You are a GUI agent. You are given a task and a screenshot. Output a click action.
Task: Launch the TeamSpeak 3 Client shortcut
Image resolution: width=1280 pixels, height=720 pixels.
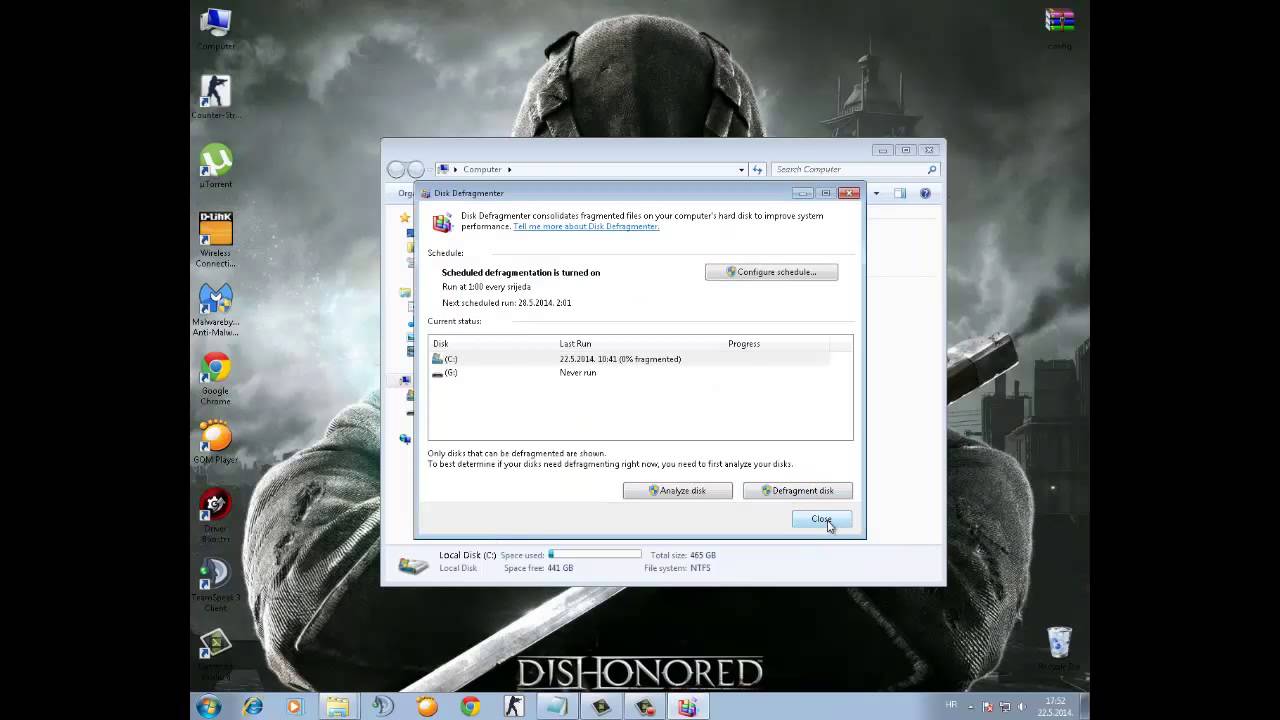click(216, 585)
